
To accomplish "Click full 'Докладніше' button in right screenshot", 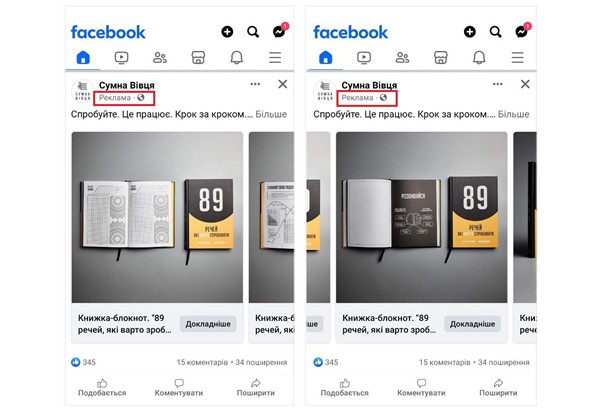I will coord(472,324).
